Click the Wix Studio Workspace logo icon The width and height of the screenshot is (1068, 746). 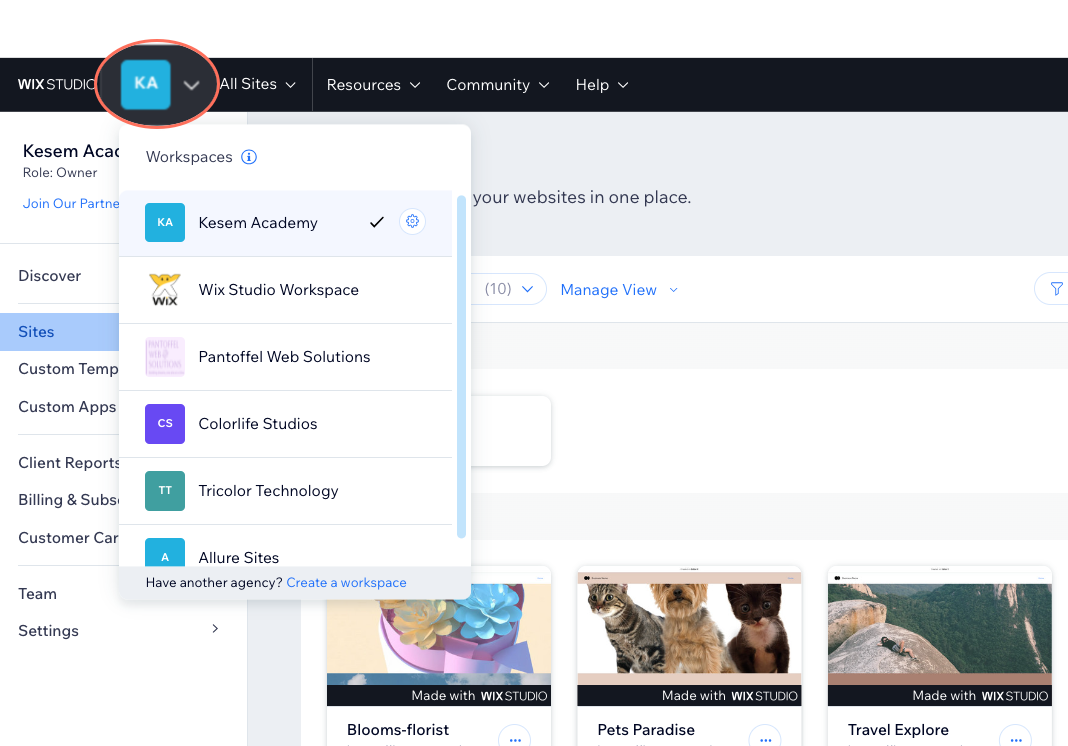165,290
